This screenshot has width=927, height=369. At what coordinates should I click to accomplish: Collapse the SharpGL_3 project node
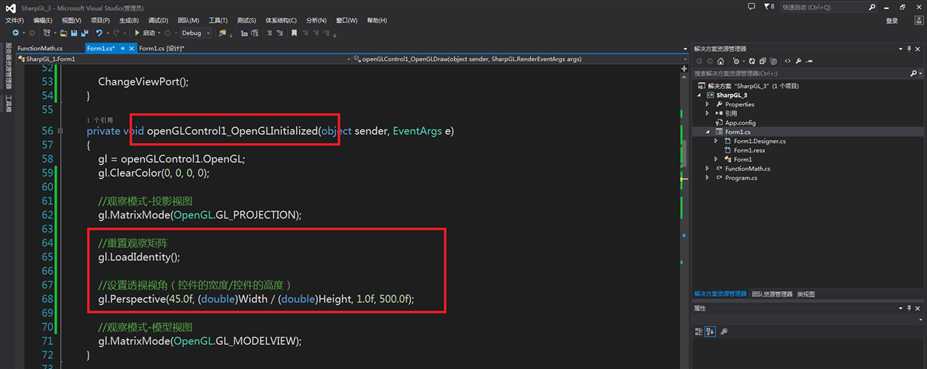700,95
